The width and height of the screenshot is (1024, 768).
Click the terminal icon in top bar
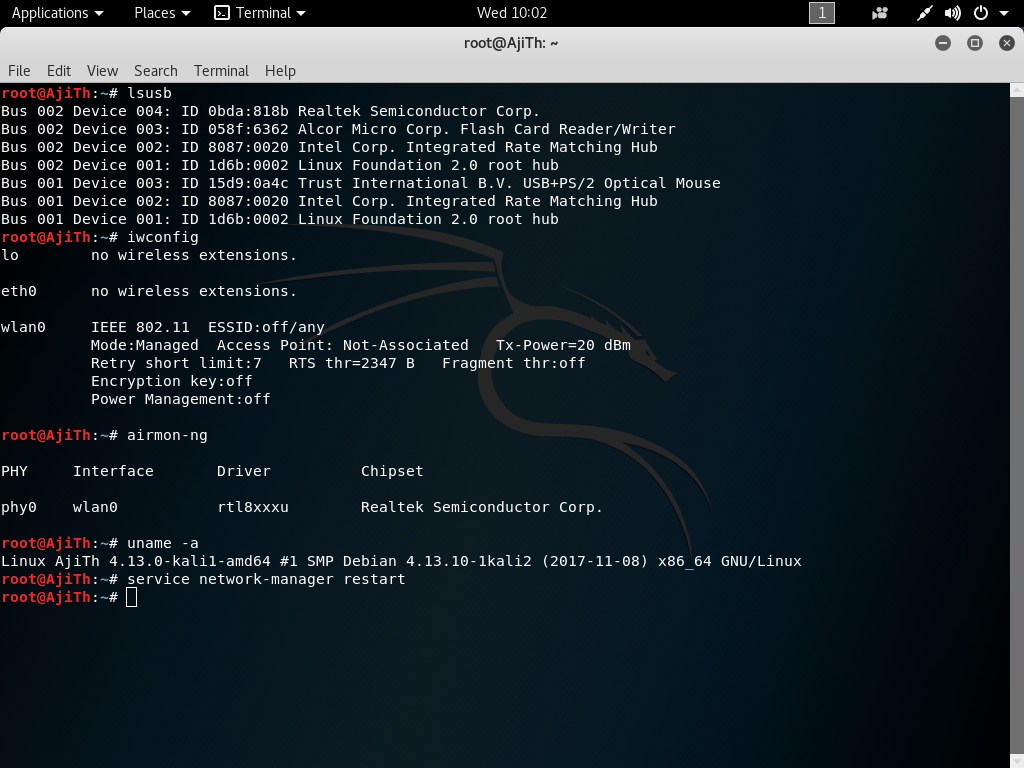pos(222,13)
